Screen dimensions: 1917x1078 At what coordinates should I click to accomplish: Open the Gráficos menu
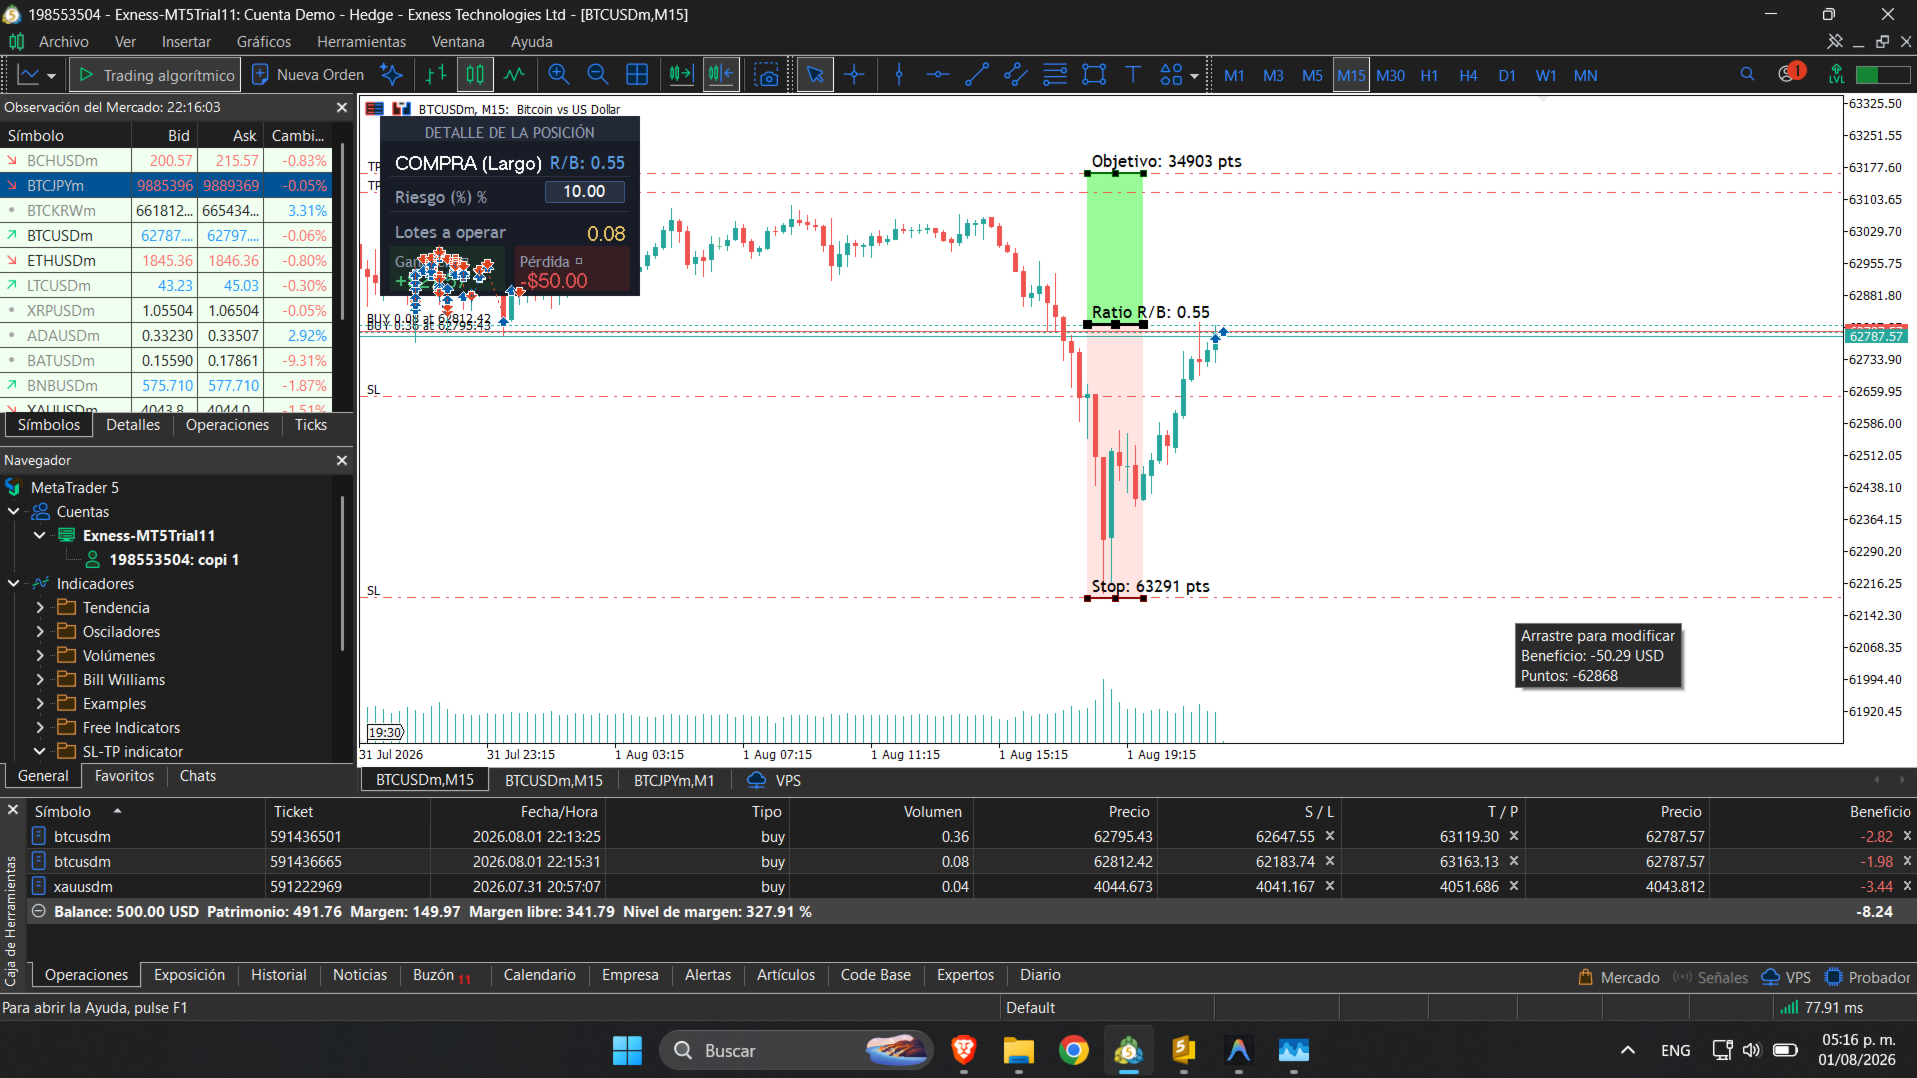(264, 42)
